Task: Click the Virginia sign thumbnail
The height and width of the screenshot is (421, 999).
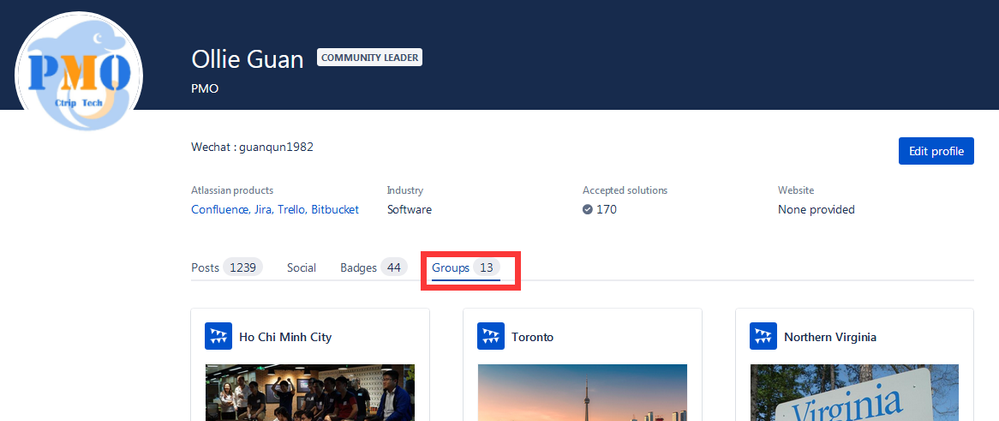Action: pyautogui.click(x=854, y=392)
